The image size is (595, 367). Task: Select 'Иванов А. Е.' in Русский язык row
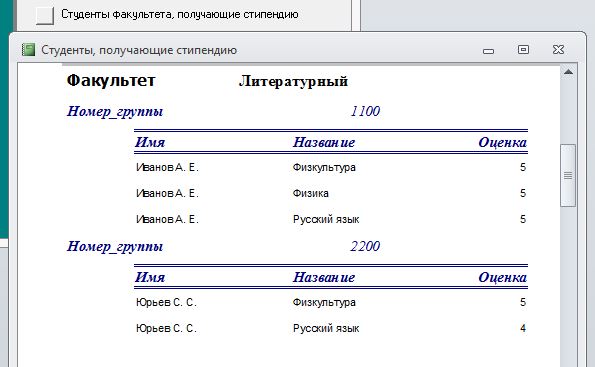167,219
